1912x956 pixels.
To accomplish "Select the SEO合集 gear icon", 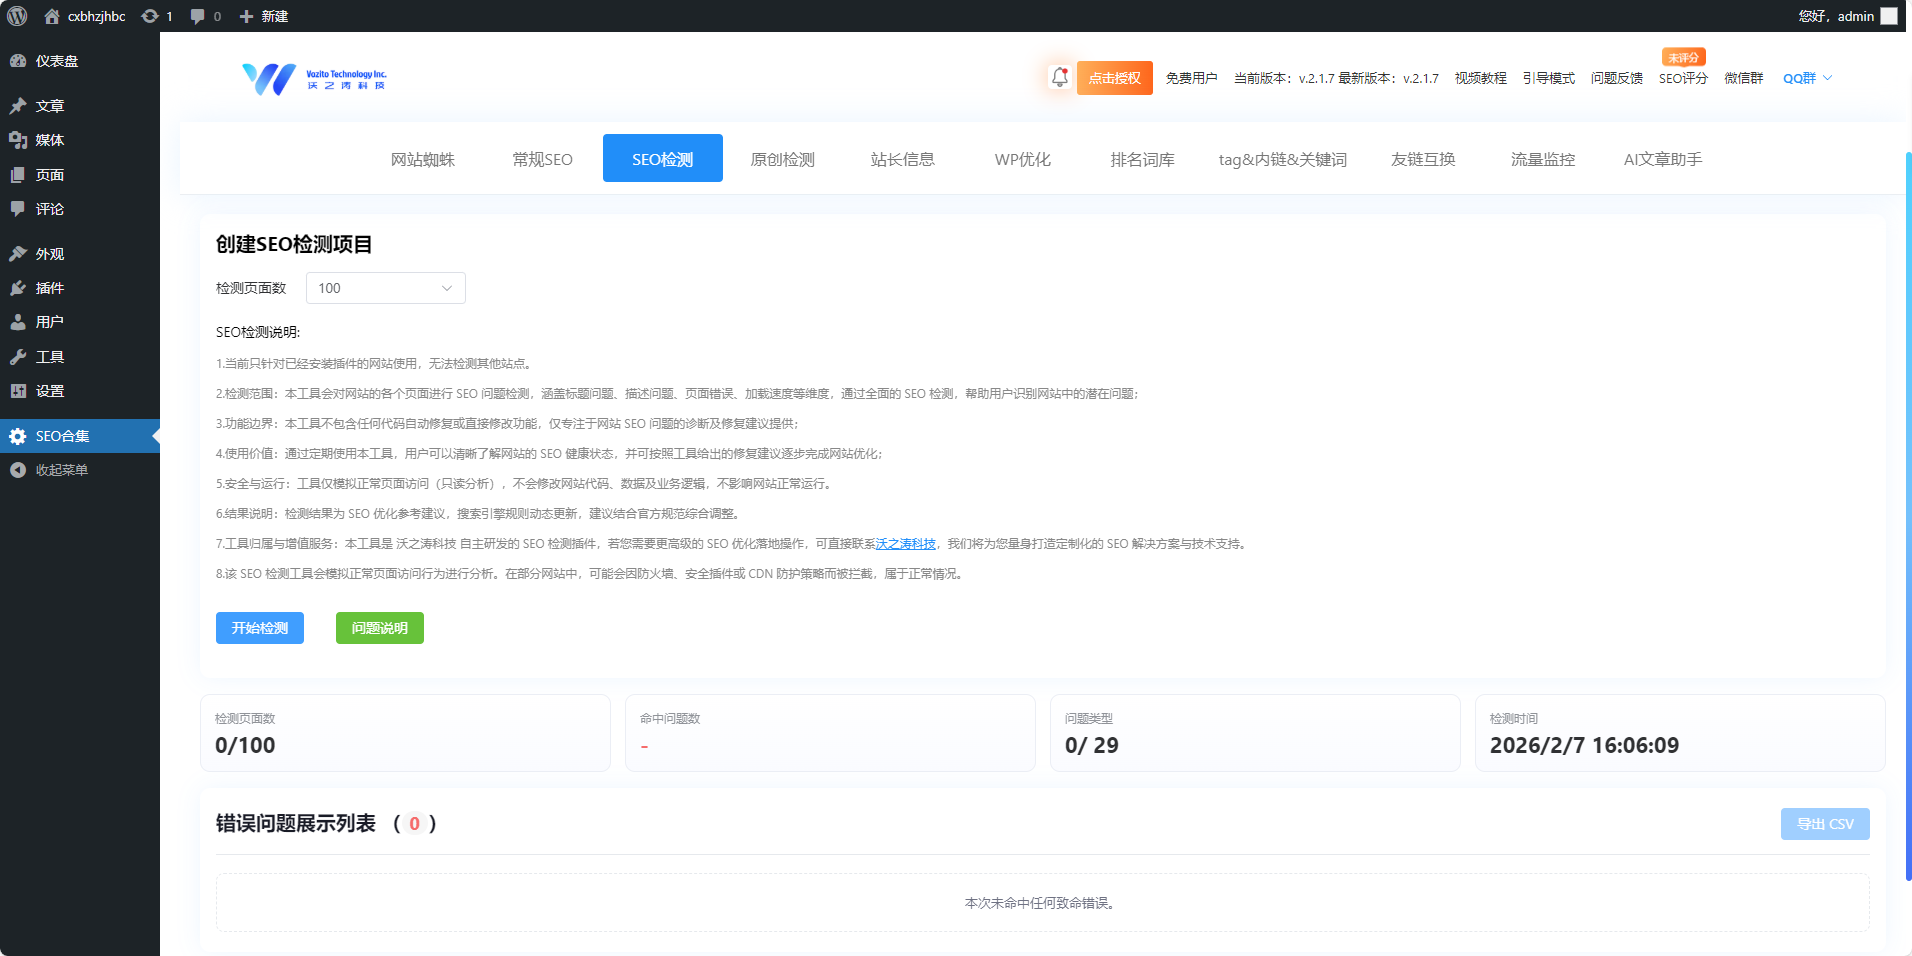I will pyautogui.click(x=17, y=435).
